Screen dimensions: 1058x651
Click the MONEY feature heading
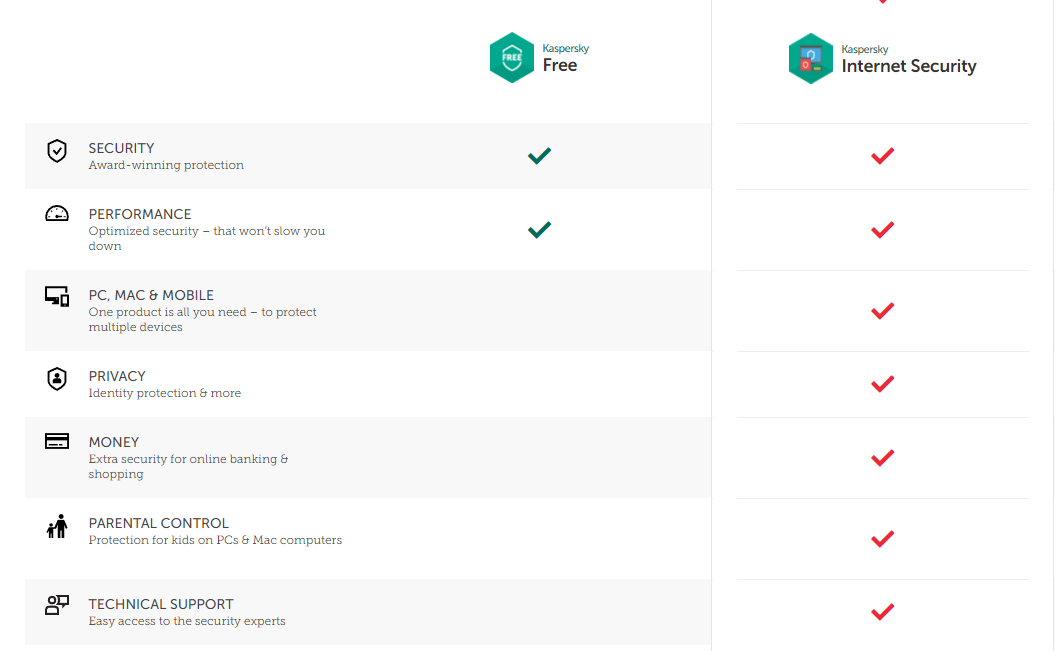pyautogui.click(x=114, y=442)
